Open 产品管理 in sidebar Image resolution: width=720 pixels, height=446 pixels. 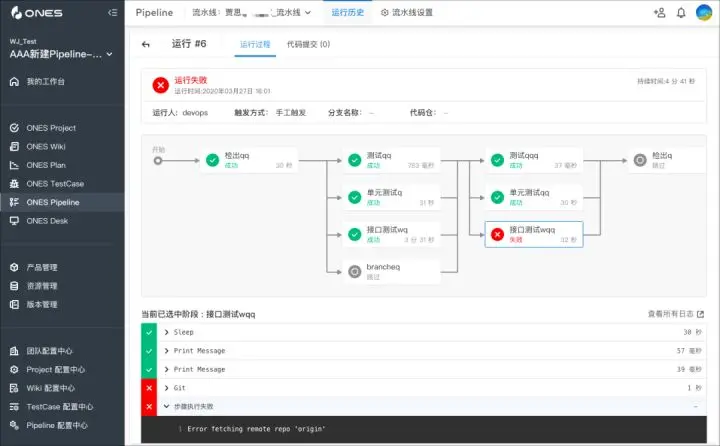(62, 267)
